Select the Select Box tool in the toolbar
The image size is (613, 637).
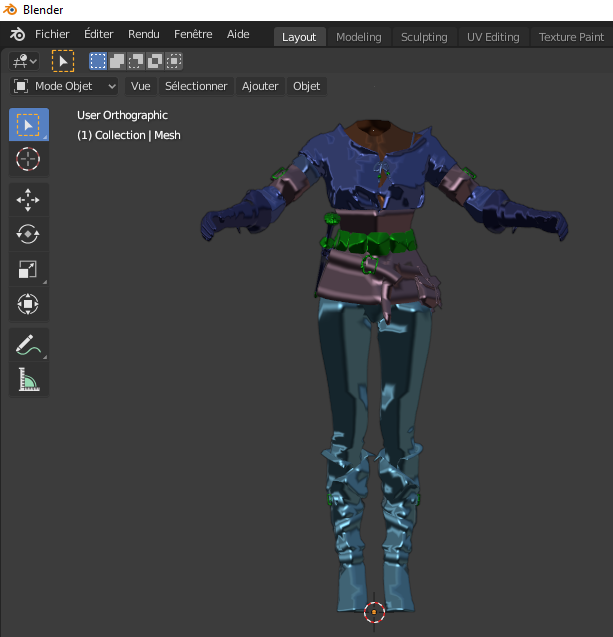[29, 125]
